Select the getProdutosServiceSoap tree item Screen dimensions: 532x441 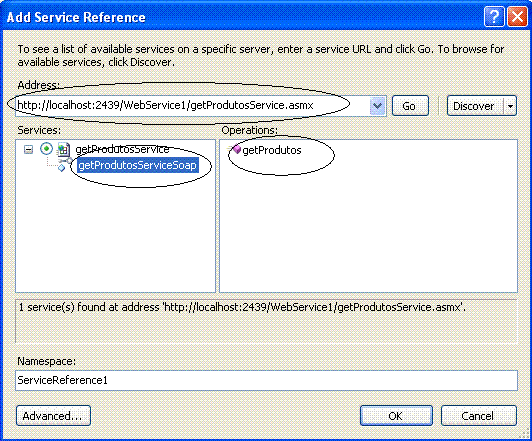(137, 165)
